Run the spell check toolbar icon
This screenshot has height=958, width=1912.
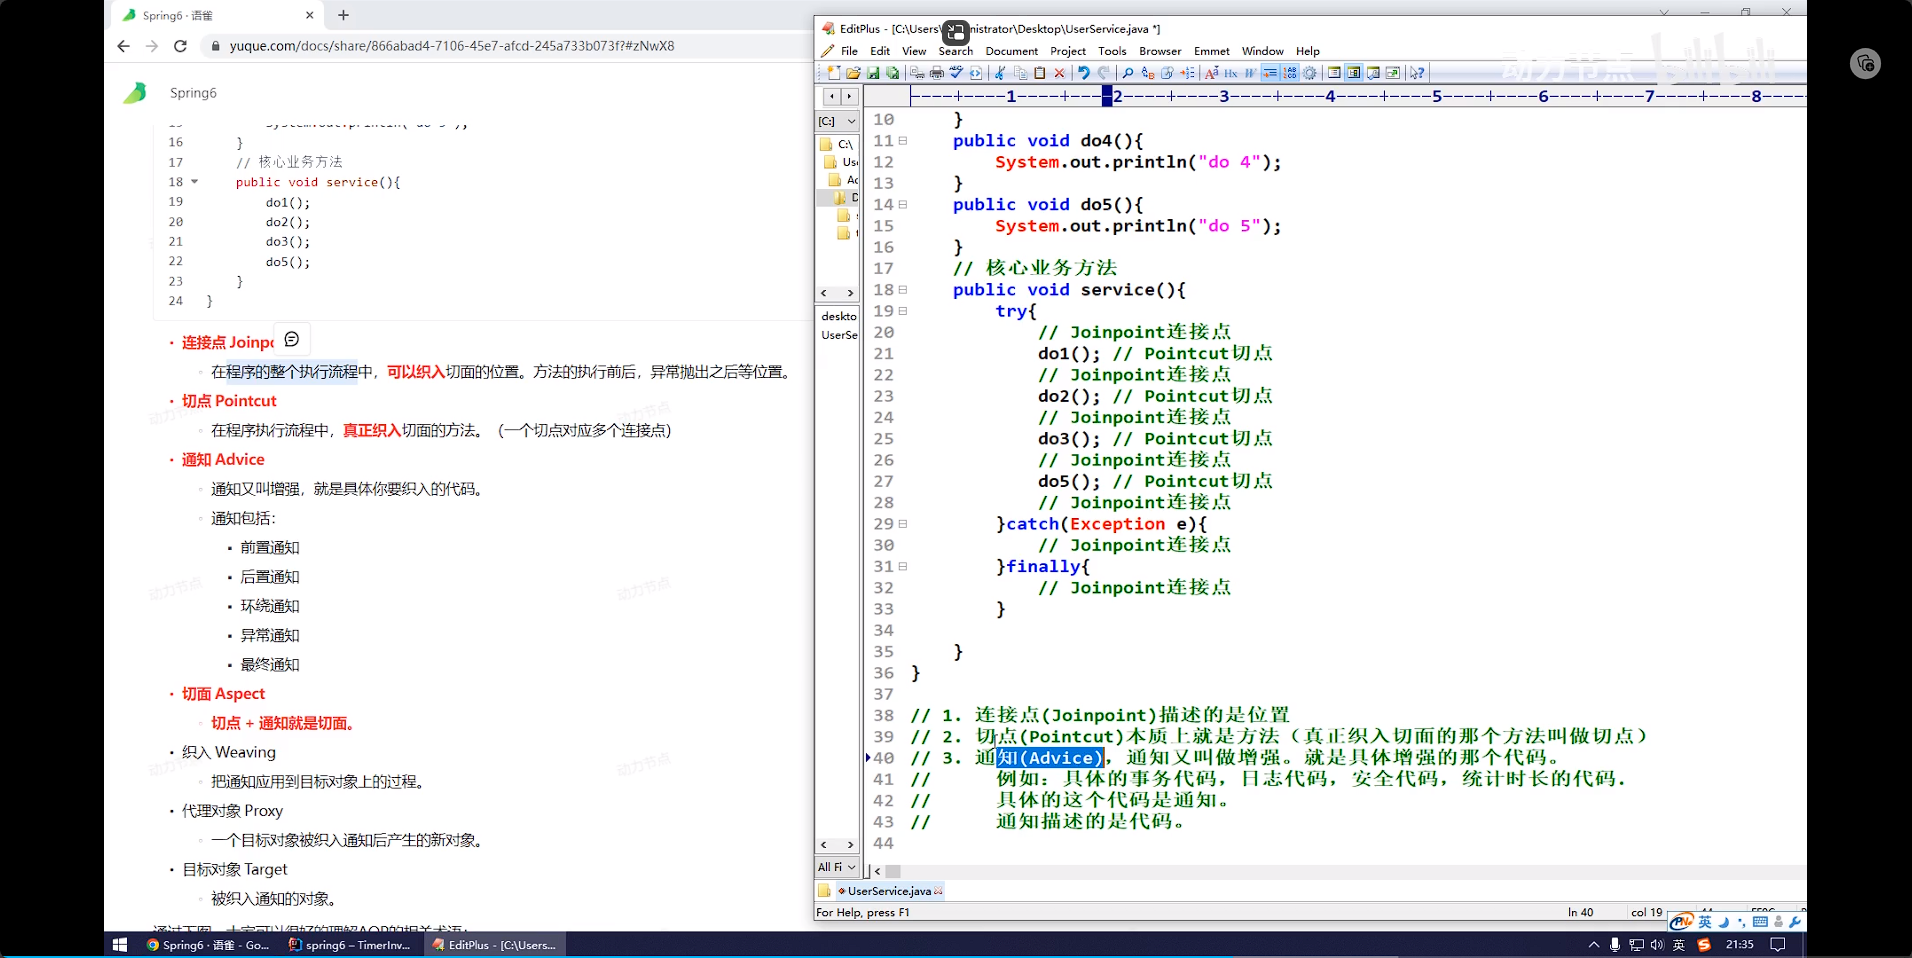tap(955, 72)
